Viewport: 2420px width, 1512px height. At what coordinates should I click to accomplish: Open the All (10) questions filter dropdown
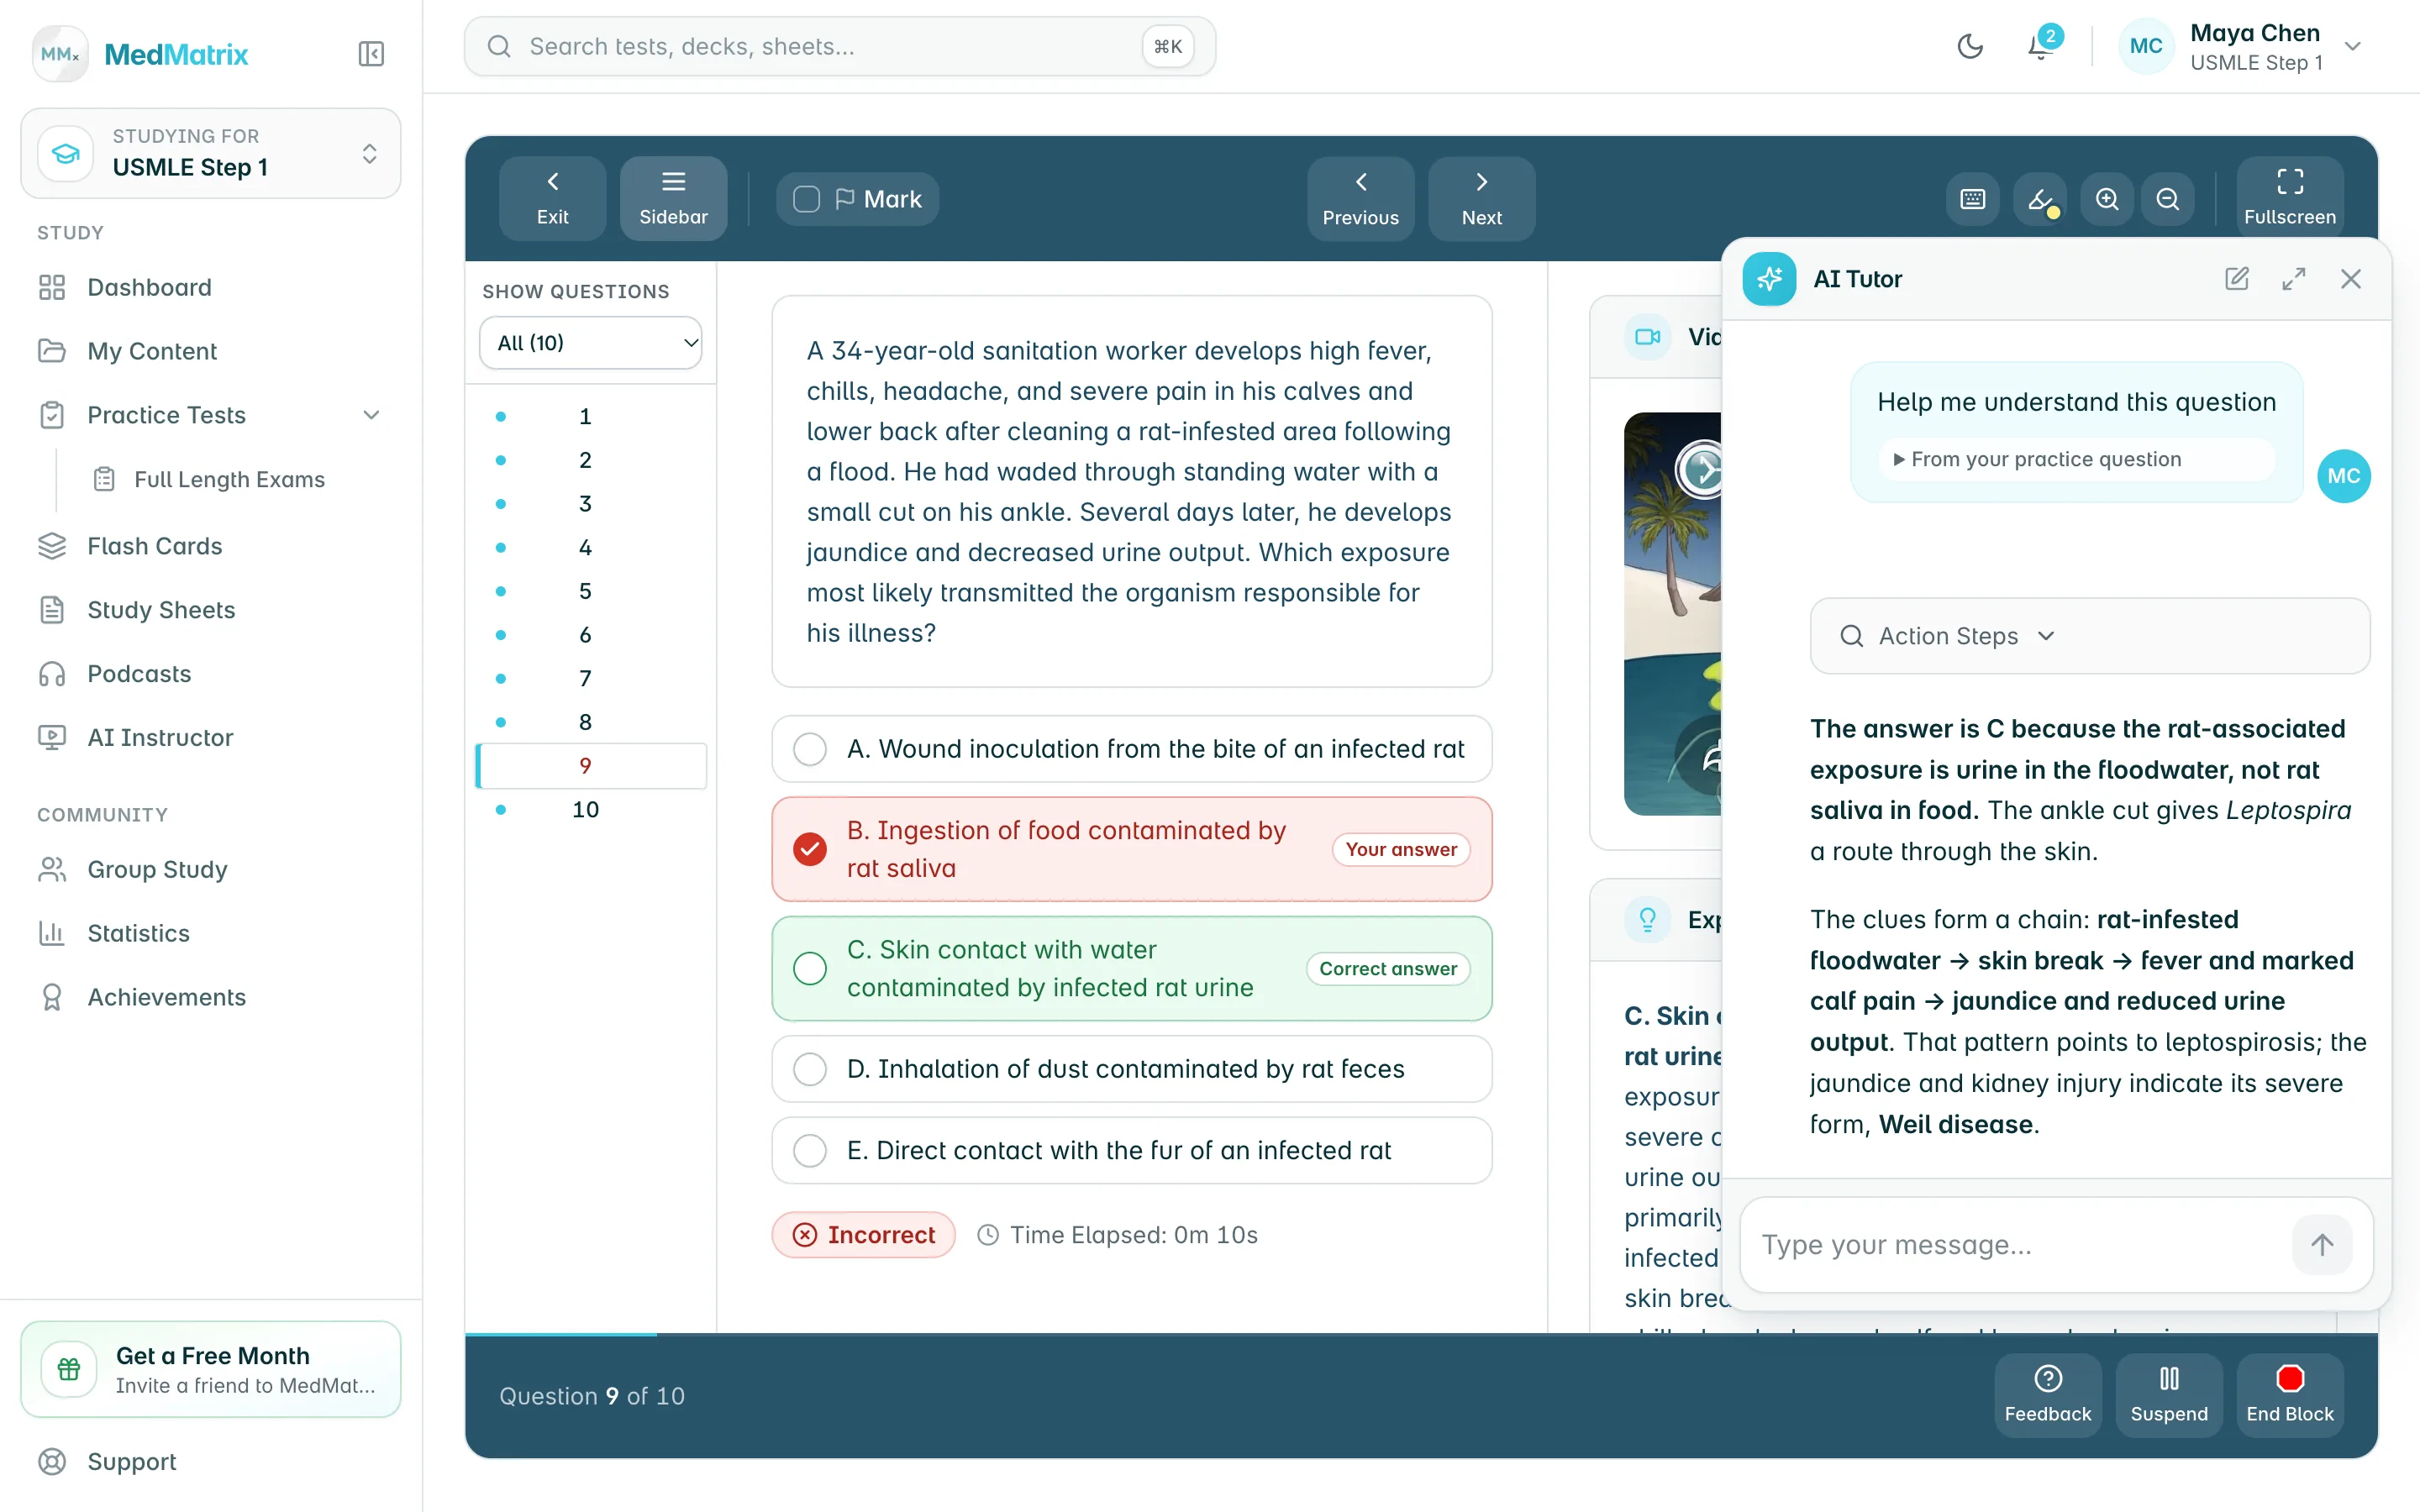click(x=591, y=343)
